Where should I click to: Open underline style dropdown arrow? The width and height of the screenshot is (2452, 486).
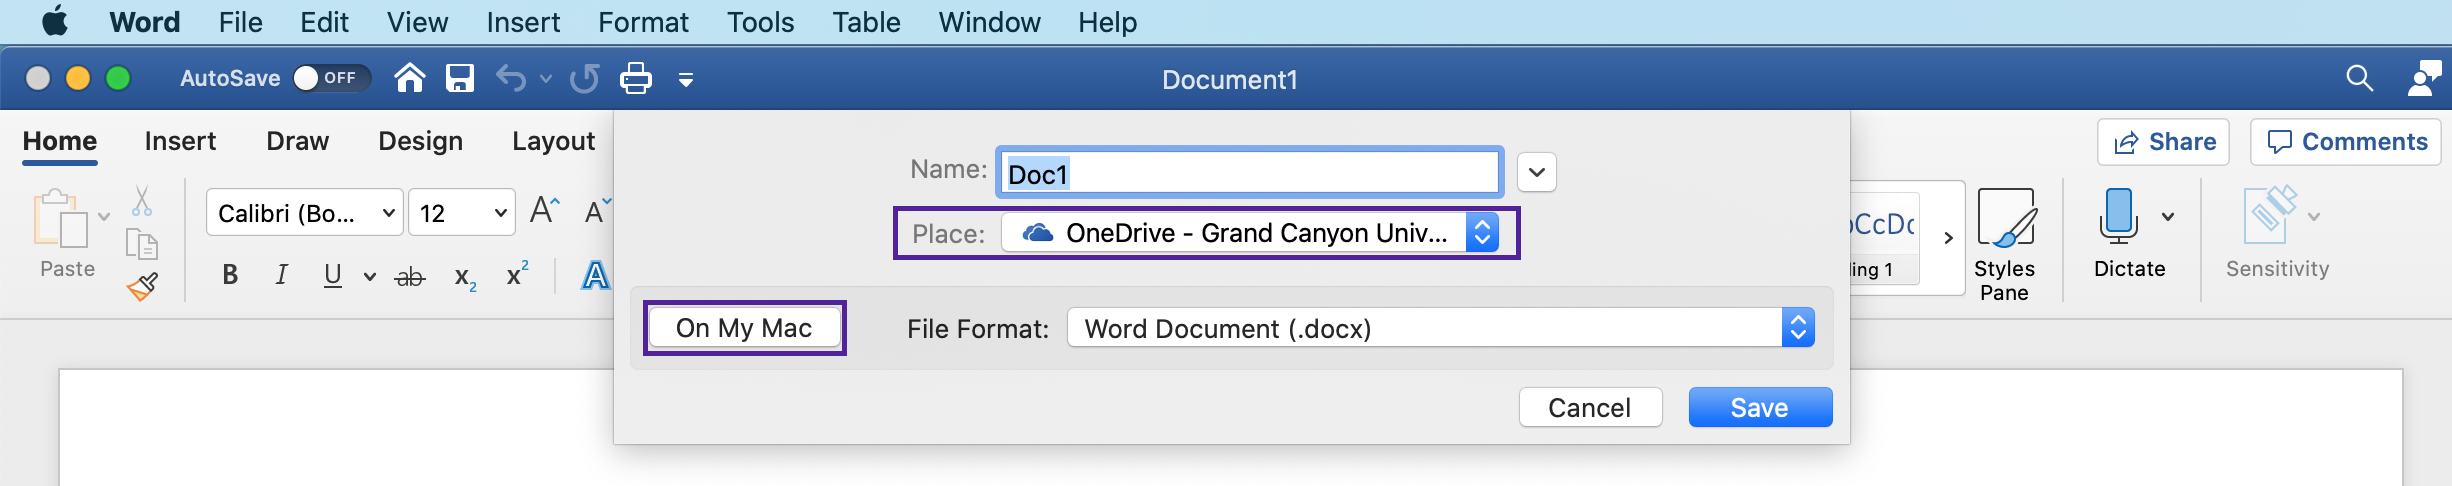click(370, 277)
